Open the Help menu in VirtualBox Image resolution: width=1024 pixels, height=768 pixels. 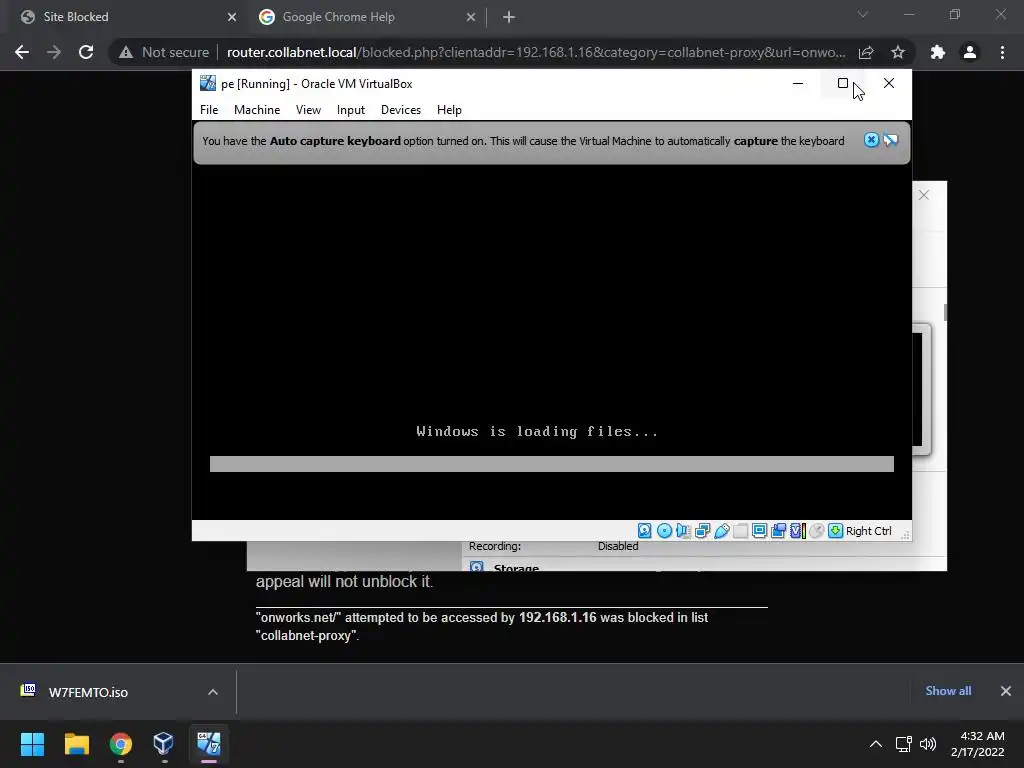point(449,110)
